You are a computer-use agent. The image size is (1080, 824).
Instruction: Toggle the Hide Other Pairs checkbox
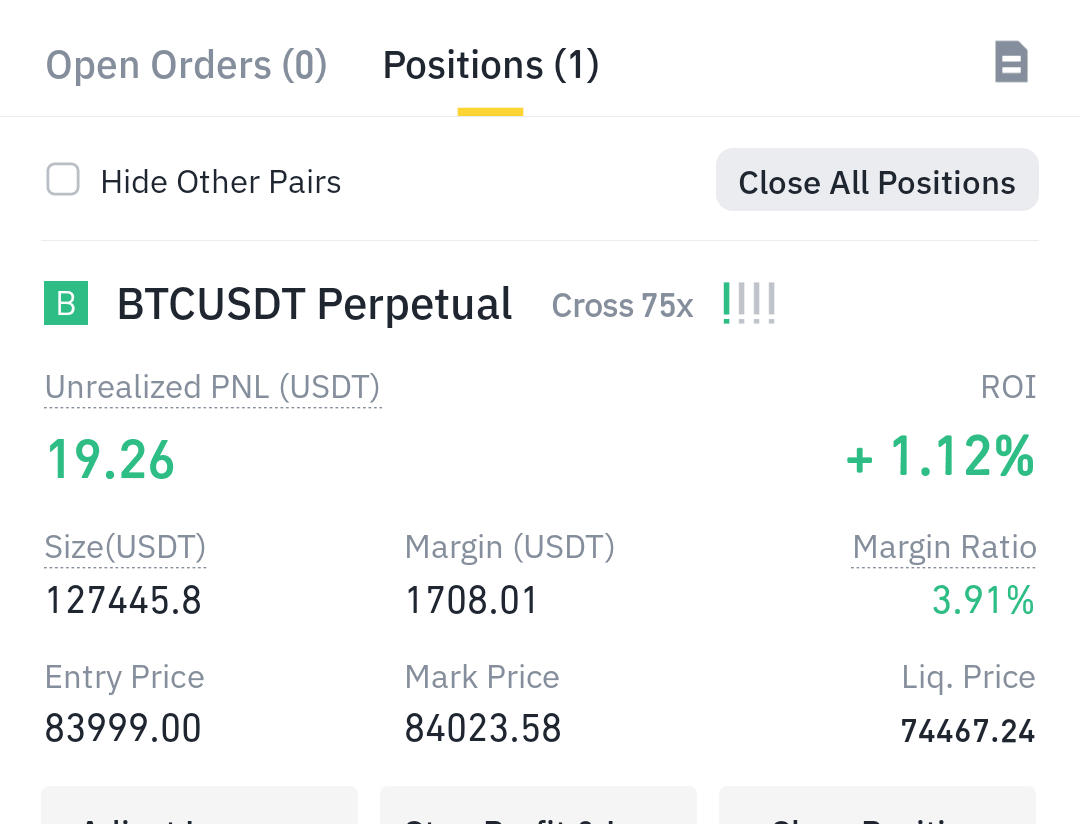click(x=63, y=179)
